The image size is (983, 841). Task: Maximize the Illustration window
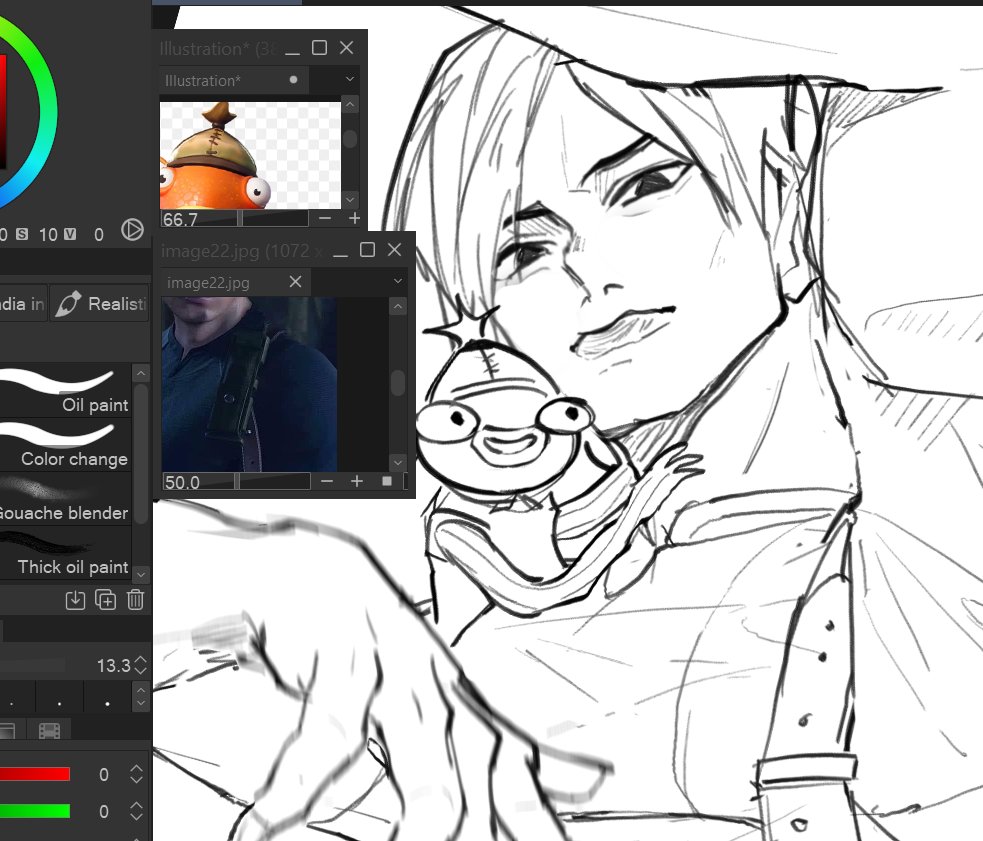click(319, 48)
